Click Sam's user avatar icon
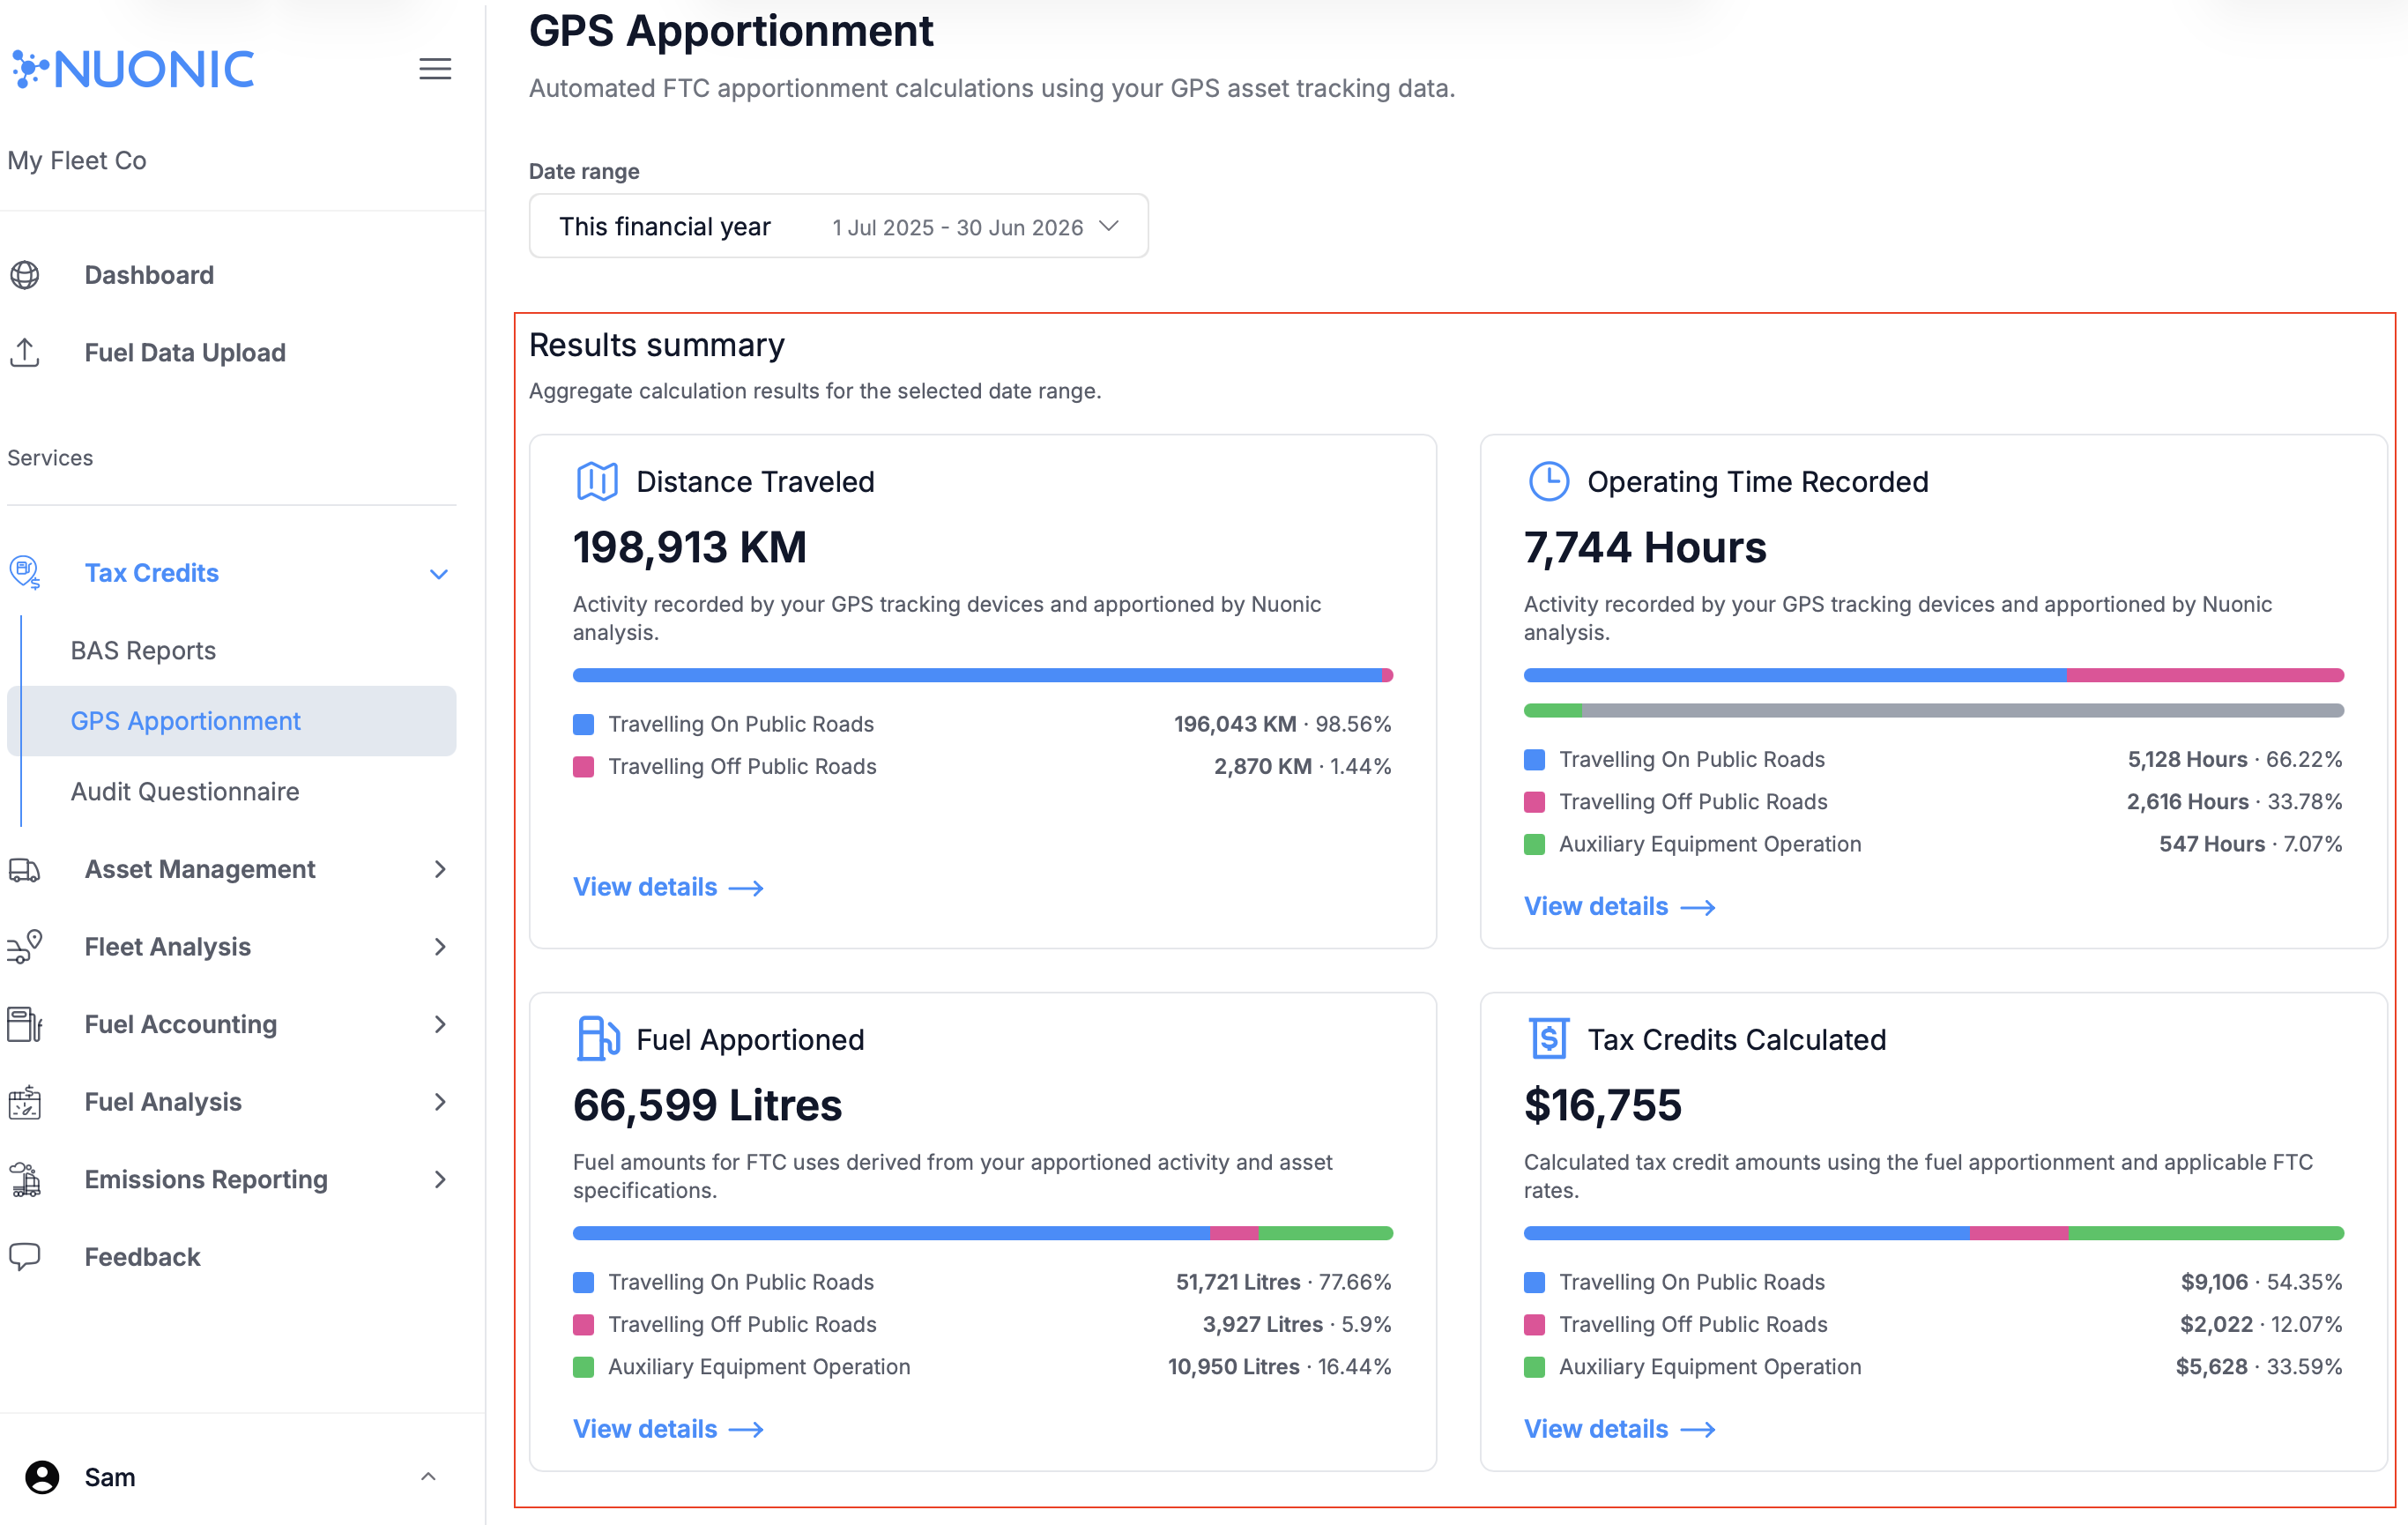Viewport: 2408px width, 1525px height. click(42, 1477)
